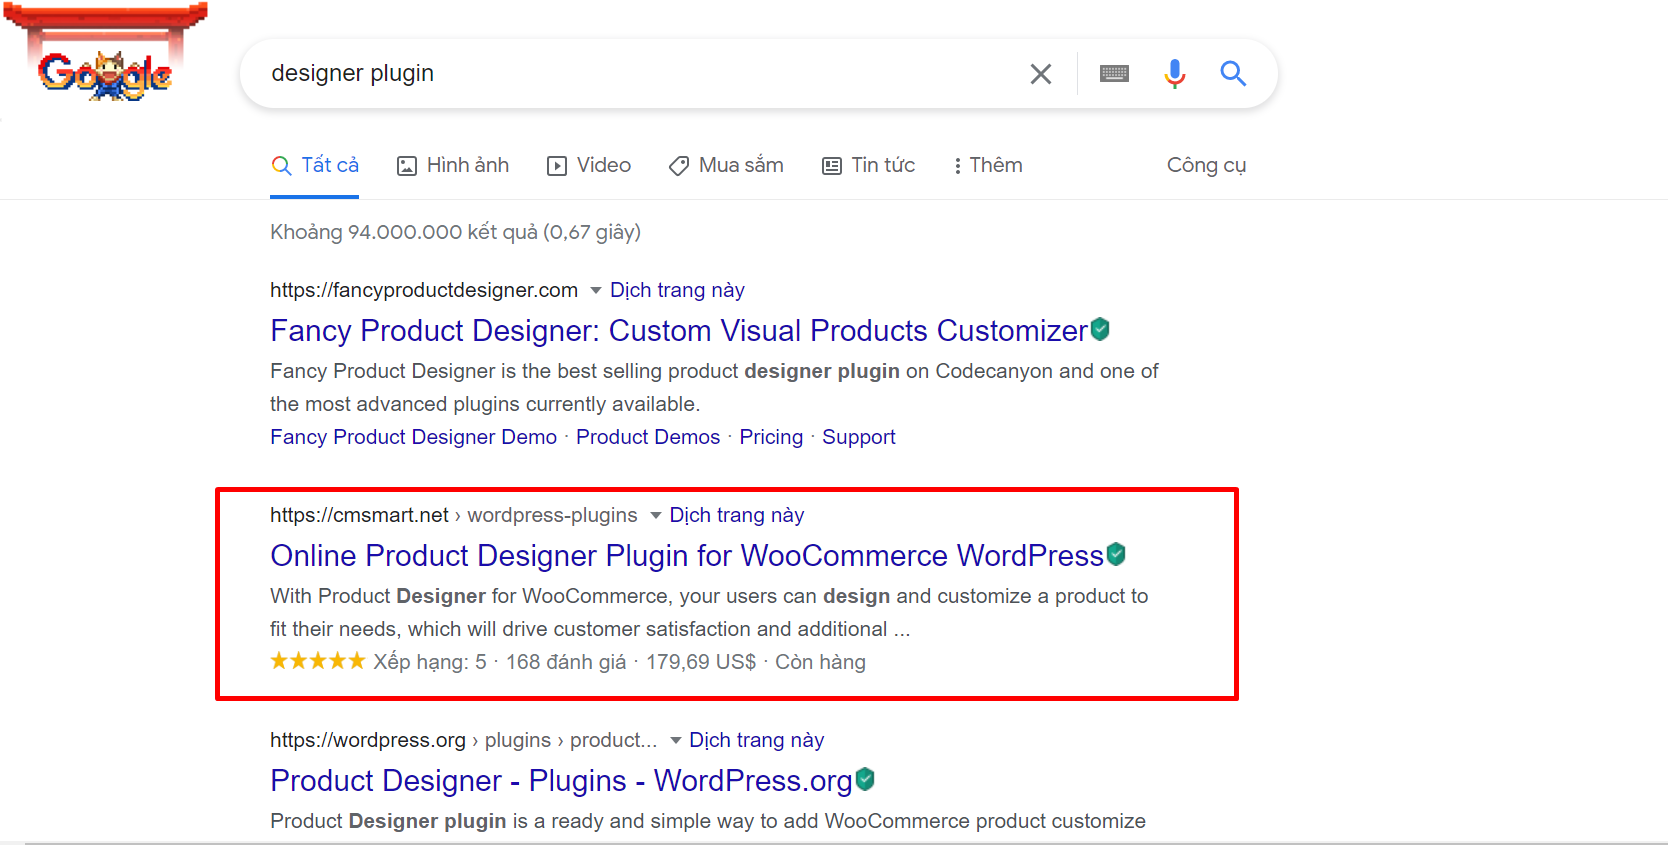Click the 'https://wordpress.org › plugins › product...' breadcrumb
The width and height of the screenshot is (1668, 845).
[x=464, y=740]
